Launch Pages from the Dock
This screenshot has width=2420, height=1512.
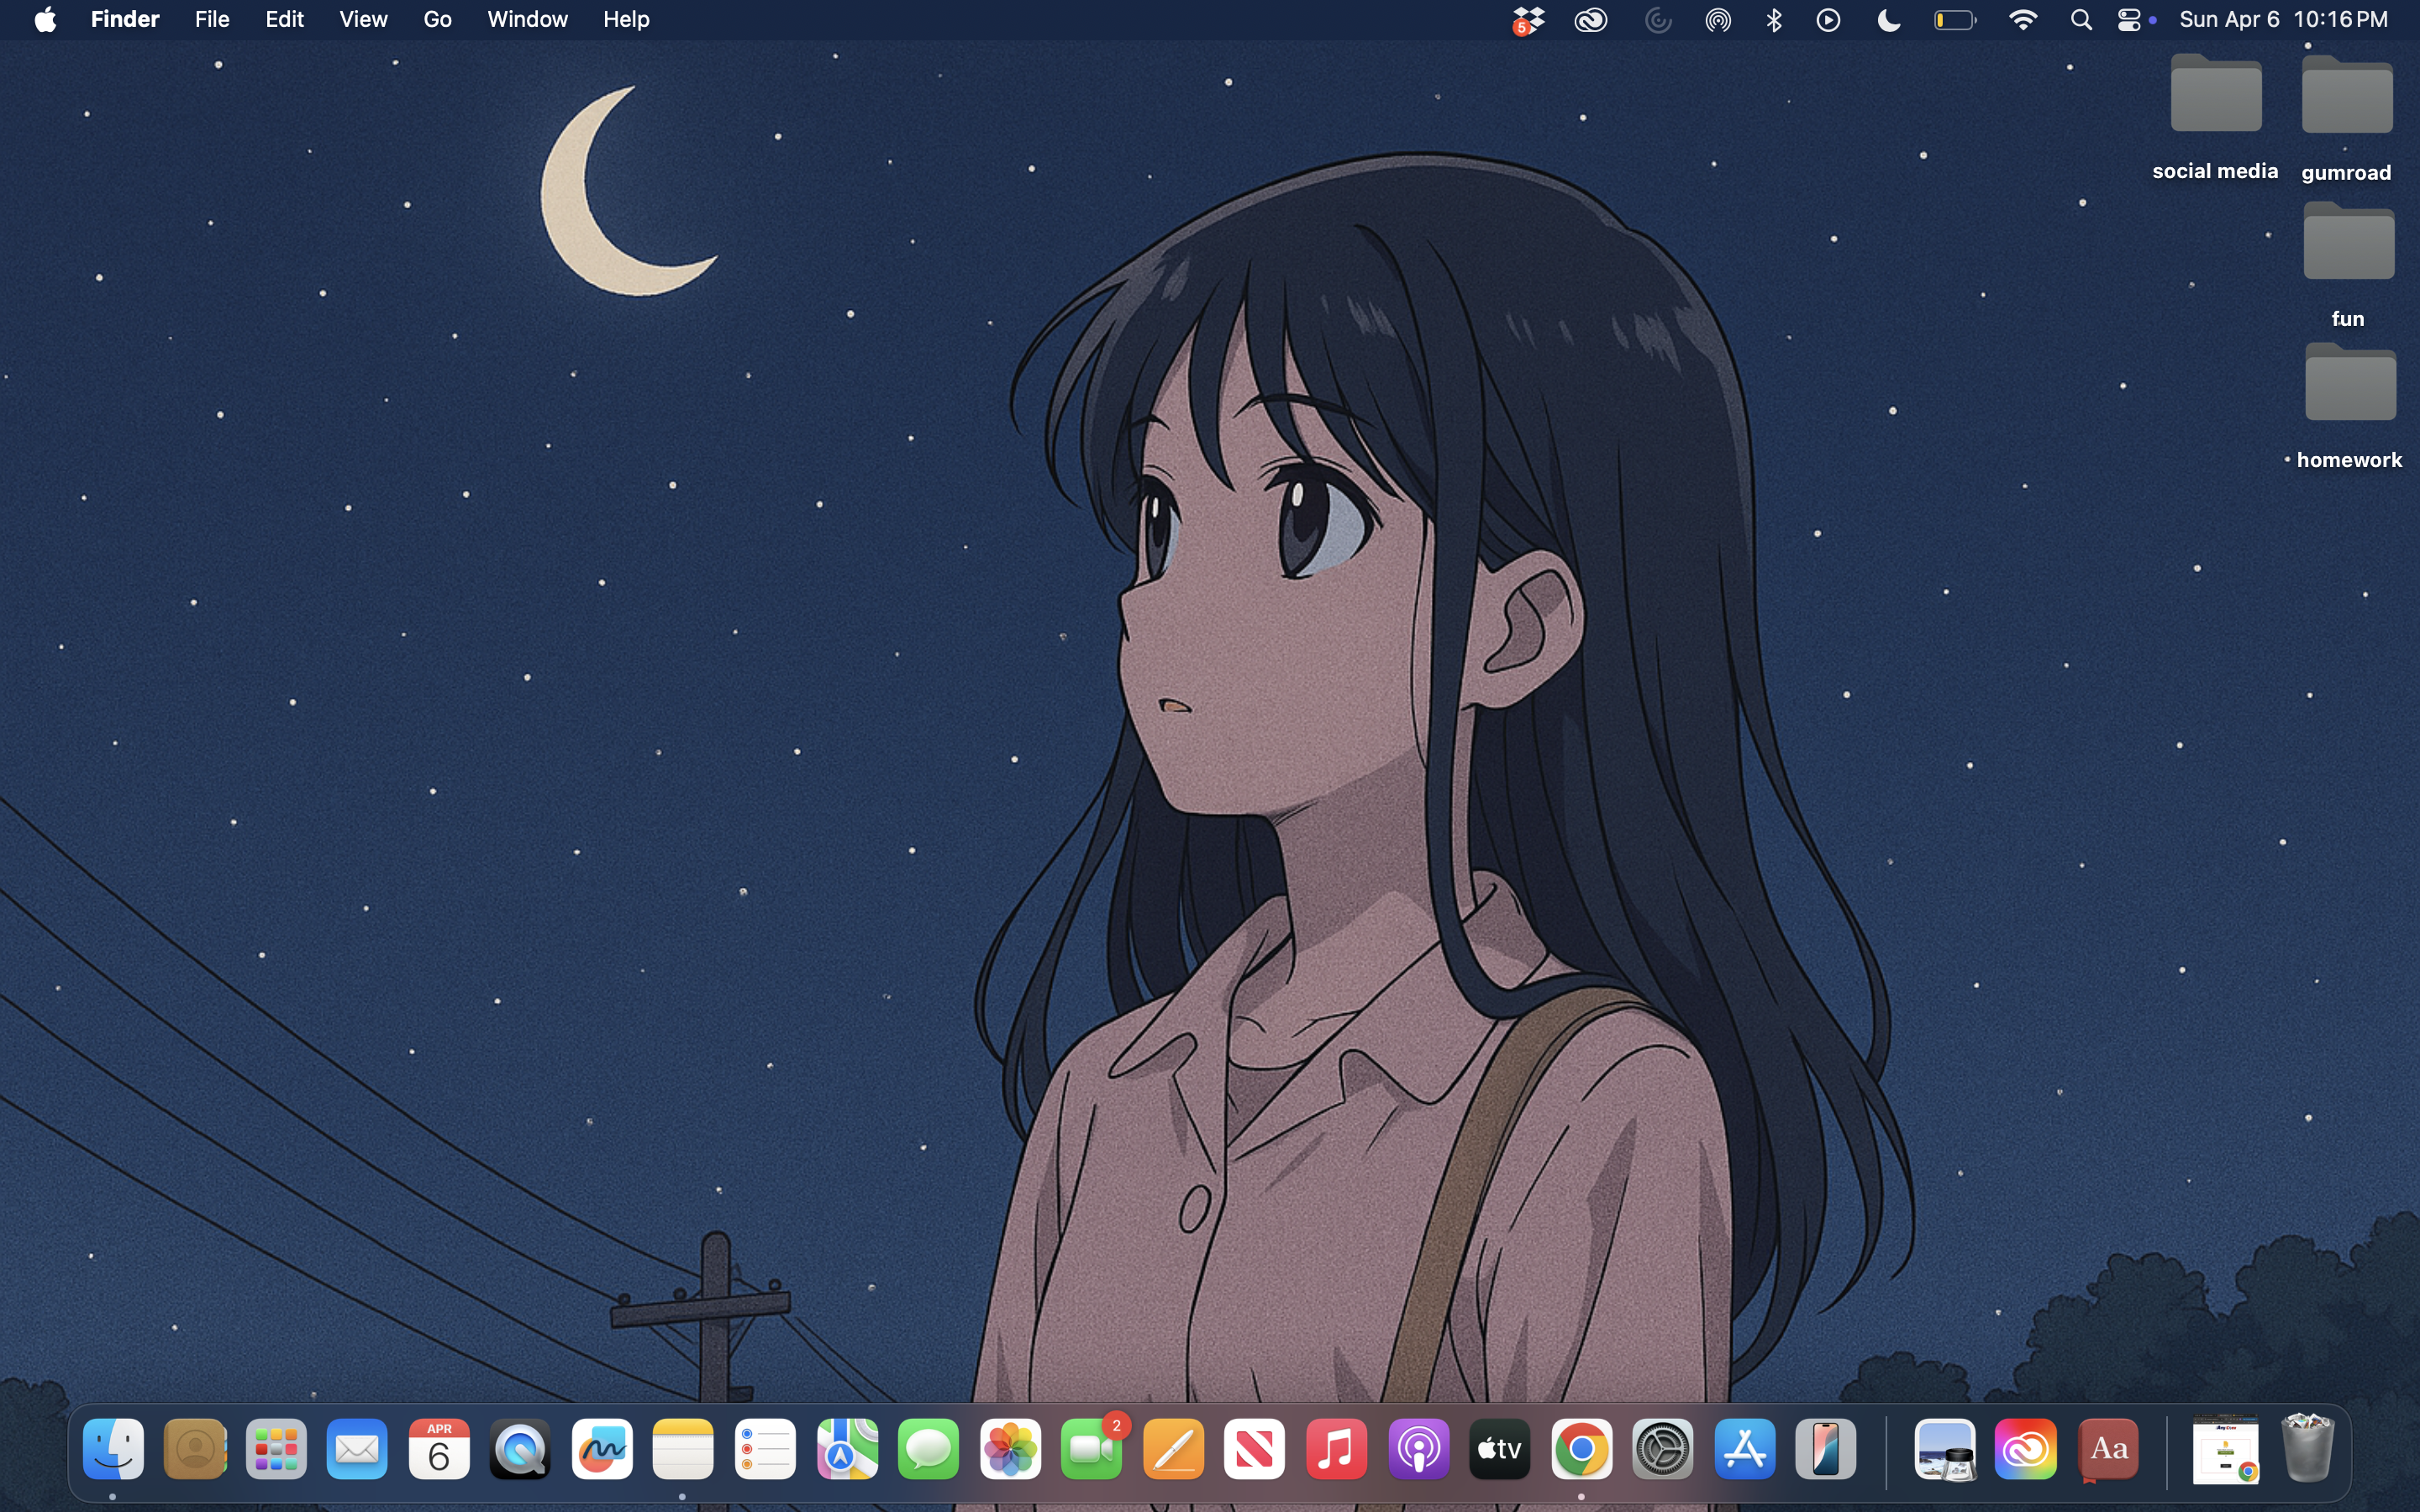1173,1449
